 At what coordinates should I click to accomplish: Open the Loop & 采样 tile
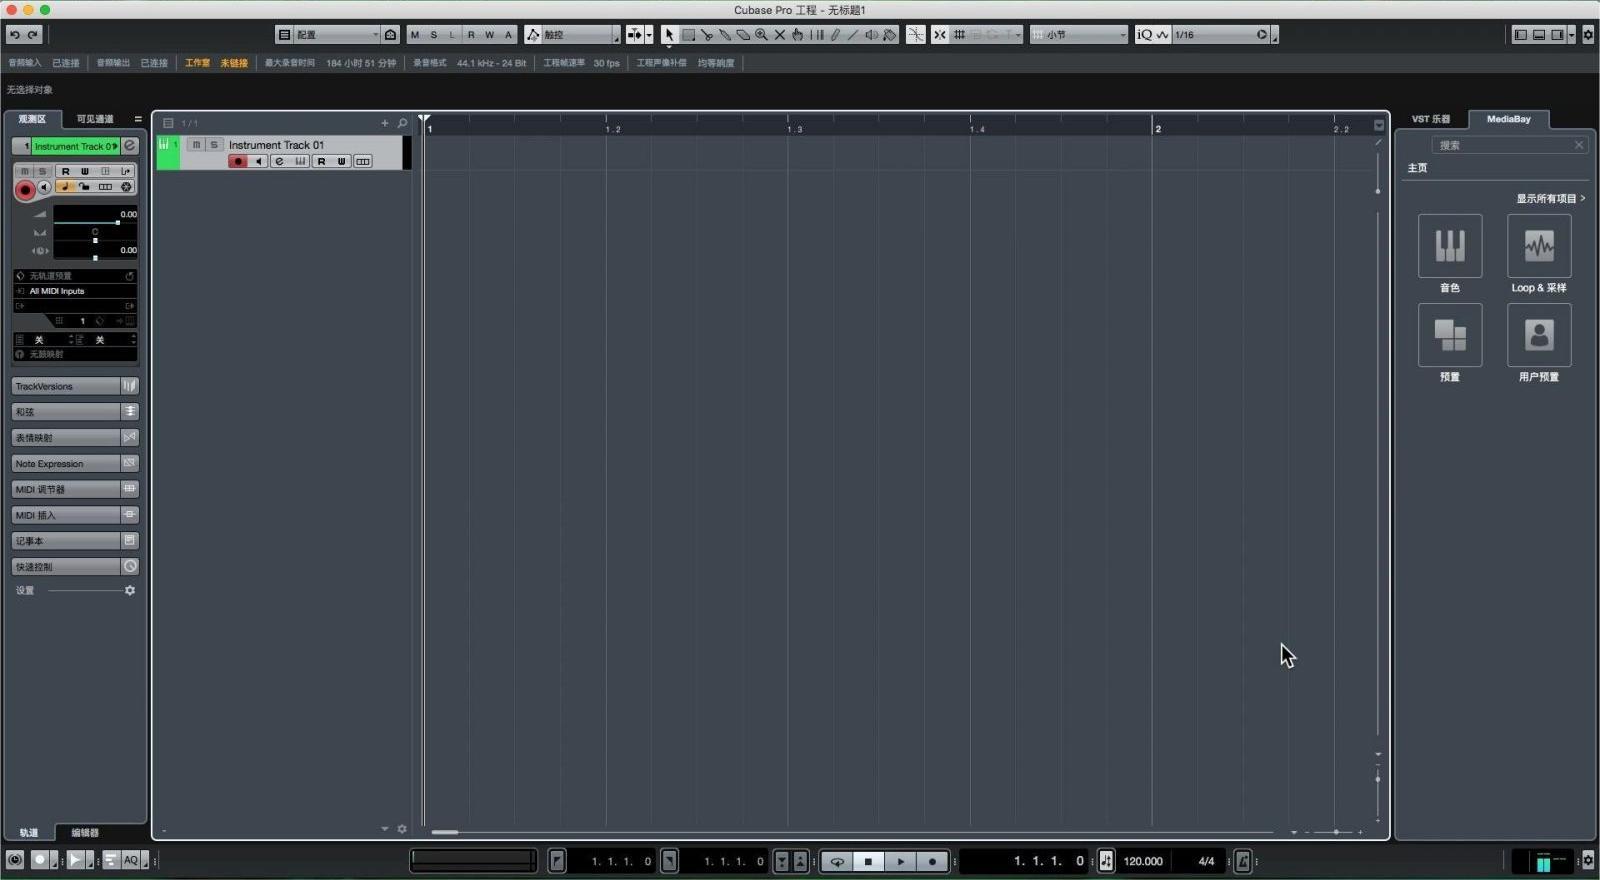coord(1539,246)
